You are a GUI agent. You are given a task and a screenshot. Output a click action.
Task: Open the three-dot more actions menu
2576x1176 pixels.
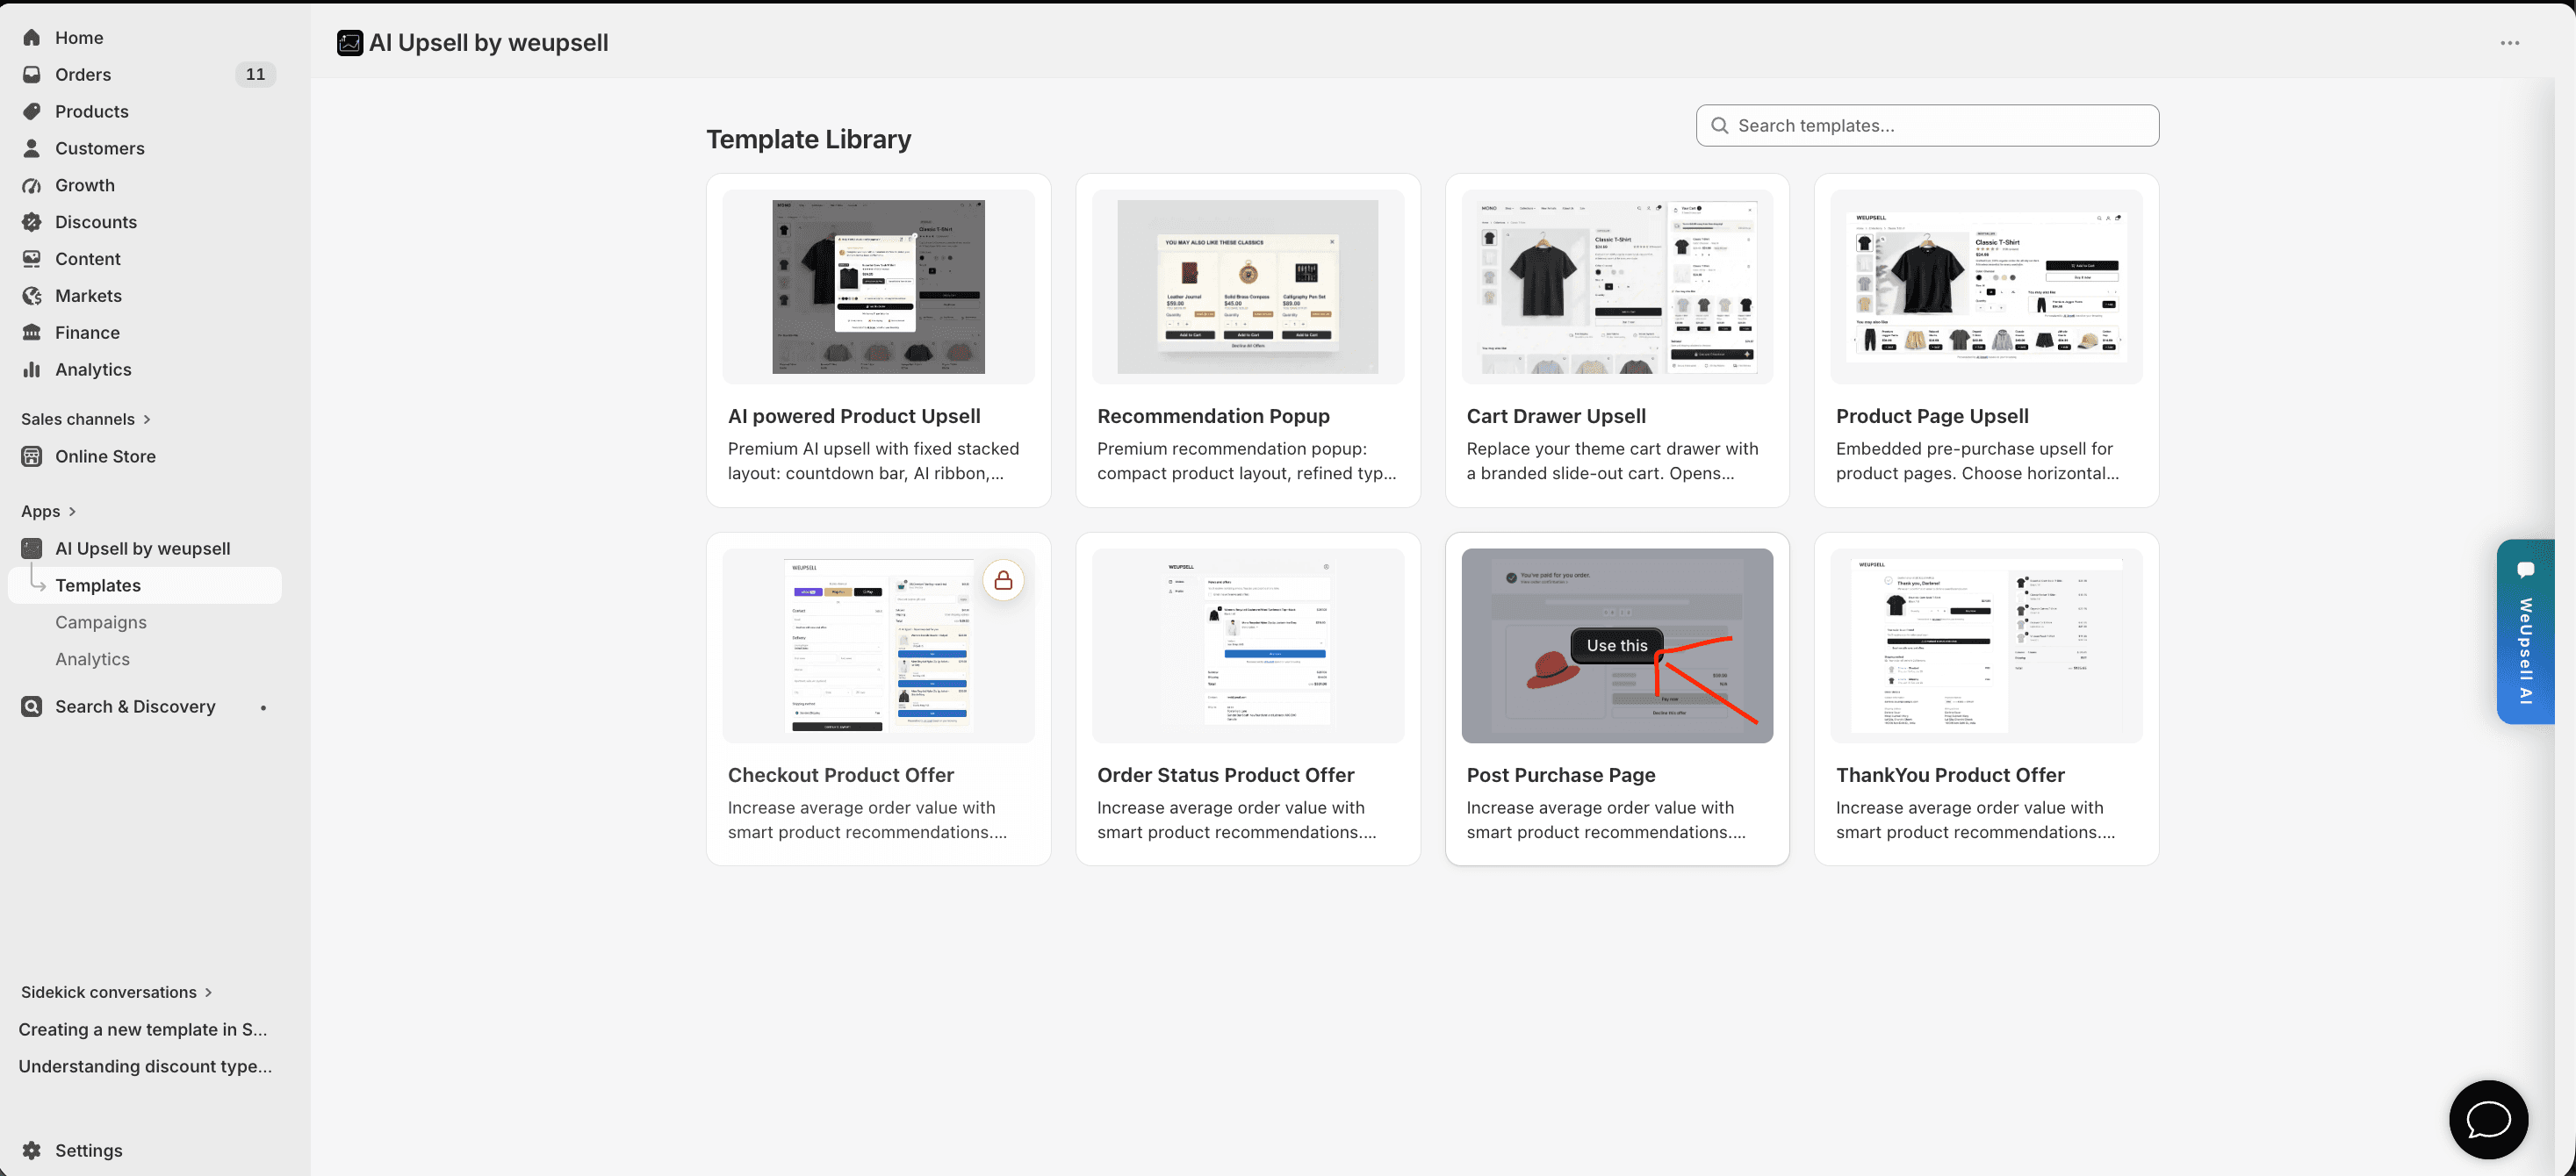click(x=2510, y=43)
